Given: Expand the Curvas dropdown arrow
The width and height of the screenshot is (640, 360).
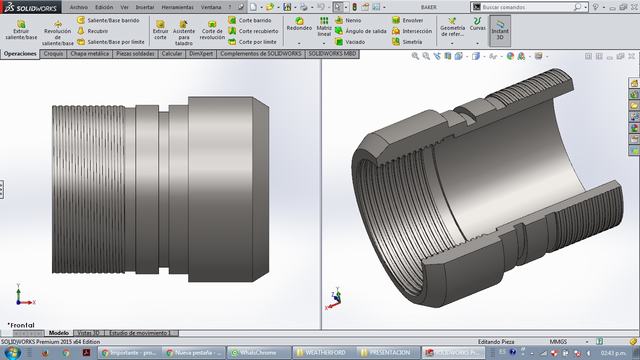Looking at the screenshot, I should coord(478,43).
